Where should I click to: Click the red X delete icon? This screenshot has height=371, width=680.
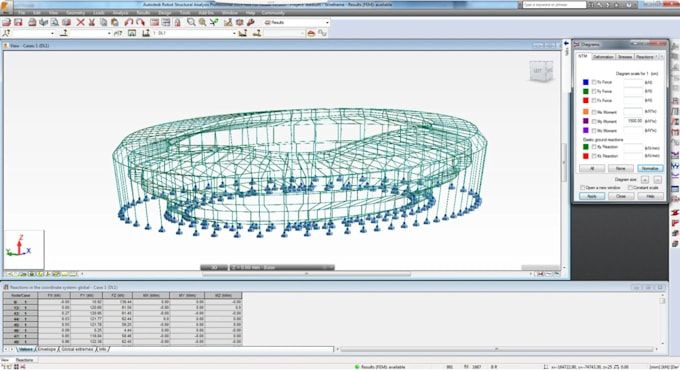pos(81,22)
